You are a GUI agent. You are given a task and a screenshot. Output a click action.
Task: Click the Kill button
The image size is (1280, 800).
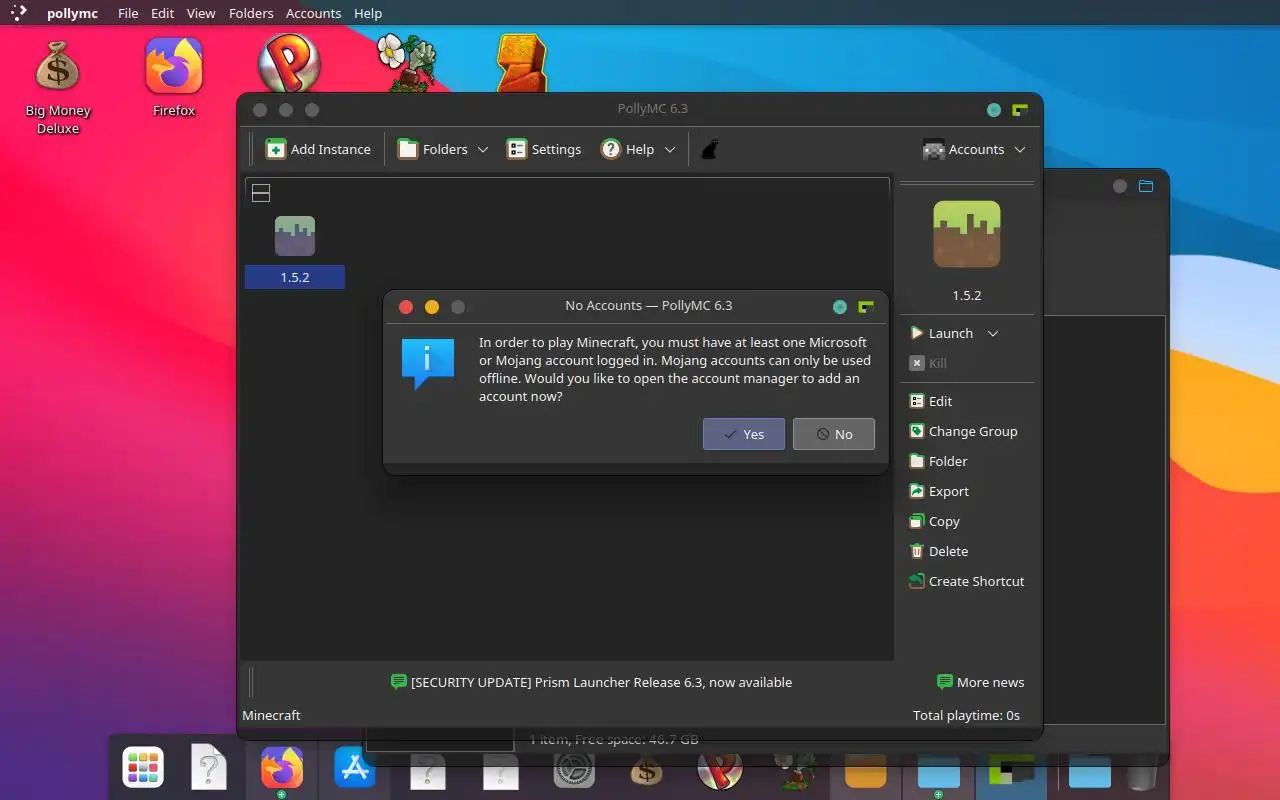pos(928,363)
